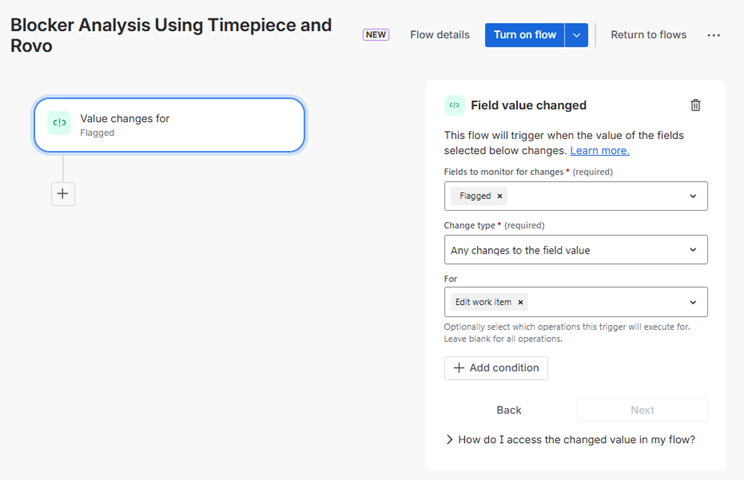Remove the Edit work item chip
744x480 pixels.
point(521,302)
